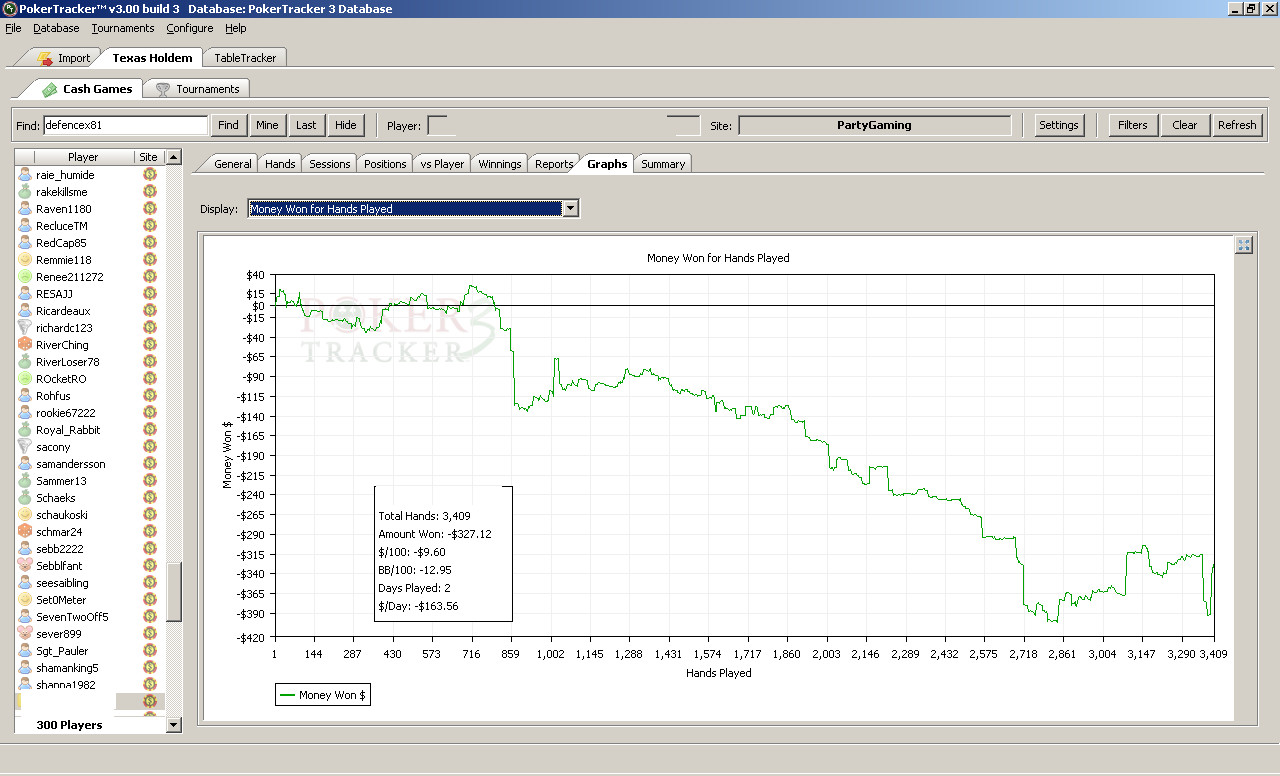Click the player icon beside rakekillsme
The height and width of the screenshot is (776, 1280).
point(25,192)
